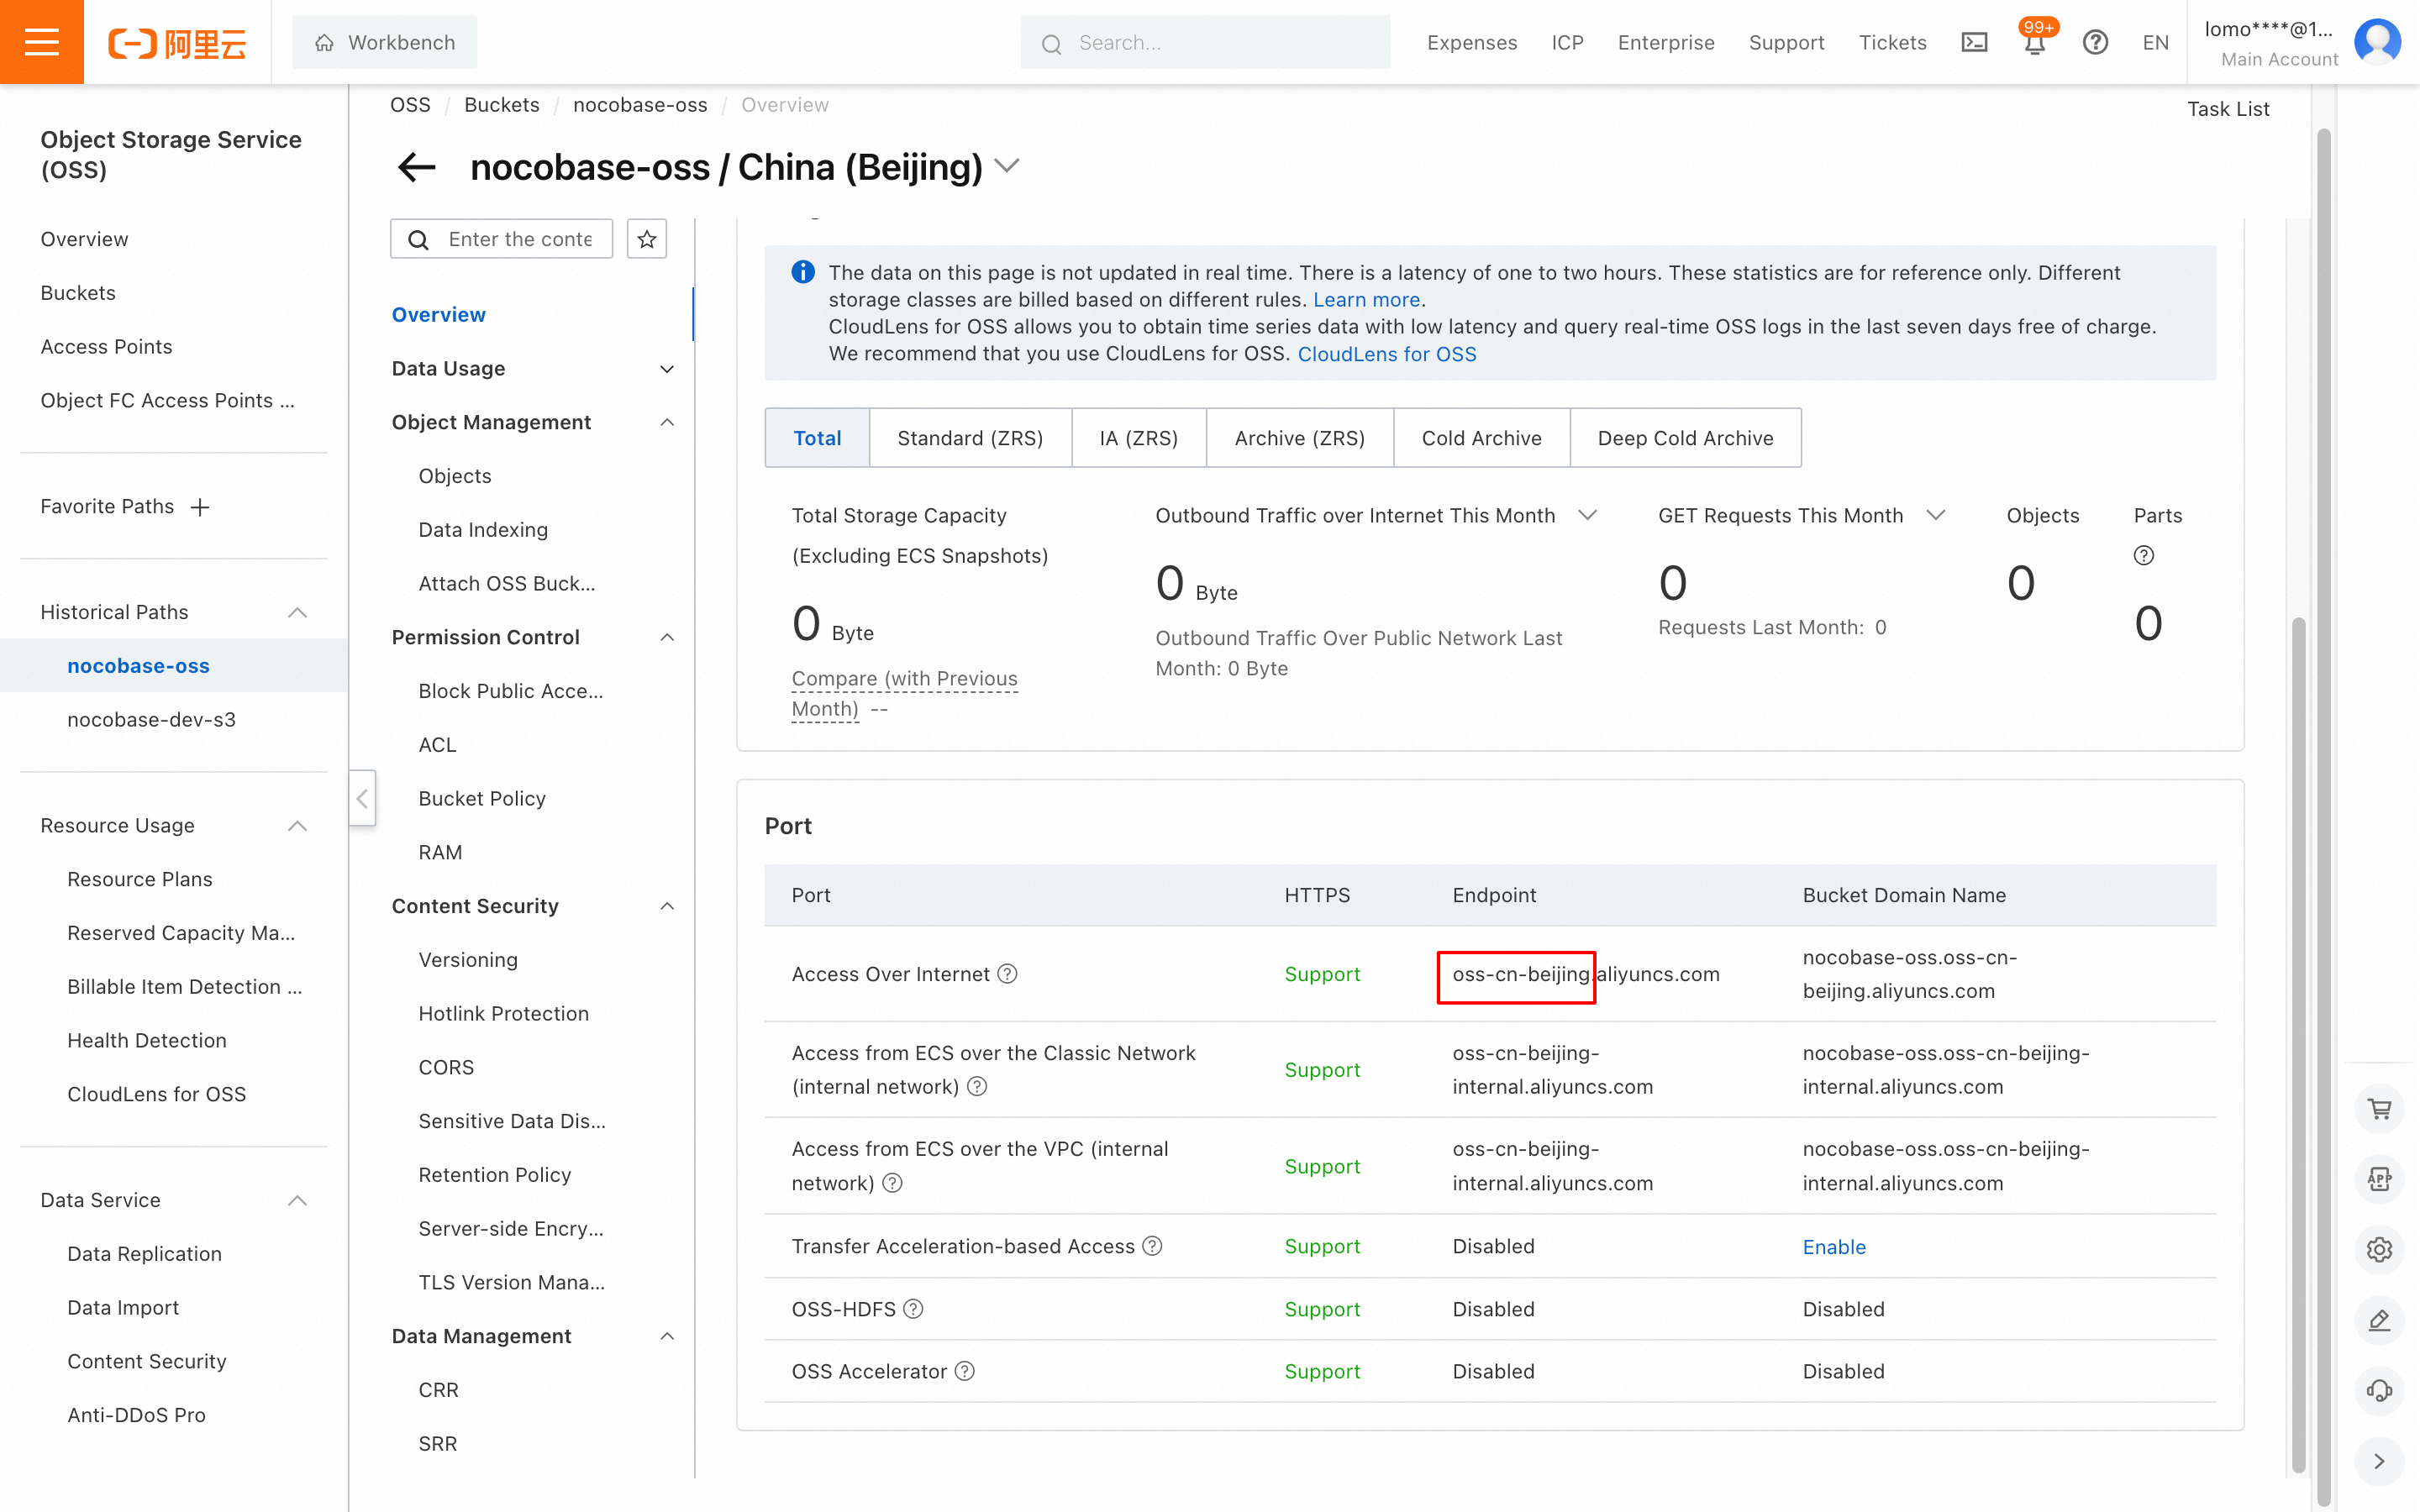The height and width of the screenshot is (1512, 2420).
Task: Expand the Data Usage section
Action: [x=667, y=369]
